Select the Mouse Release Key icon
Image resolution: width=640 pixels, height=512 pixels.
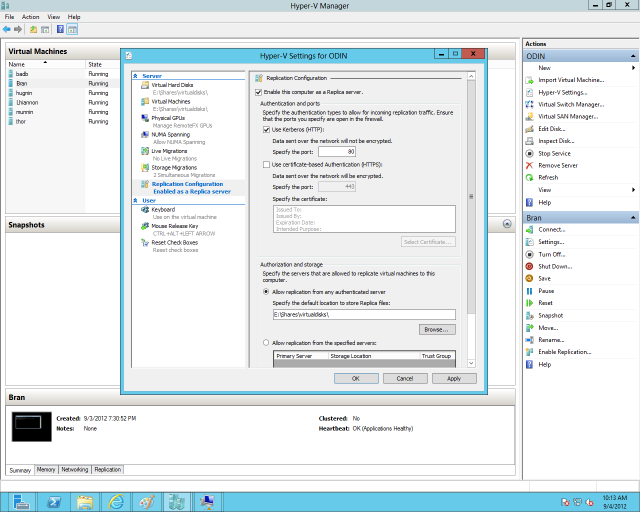click(144, 226)
